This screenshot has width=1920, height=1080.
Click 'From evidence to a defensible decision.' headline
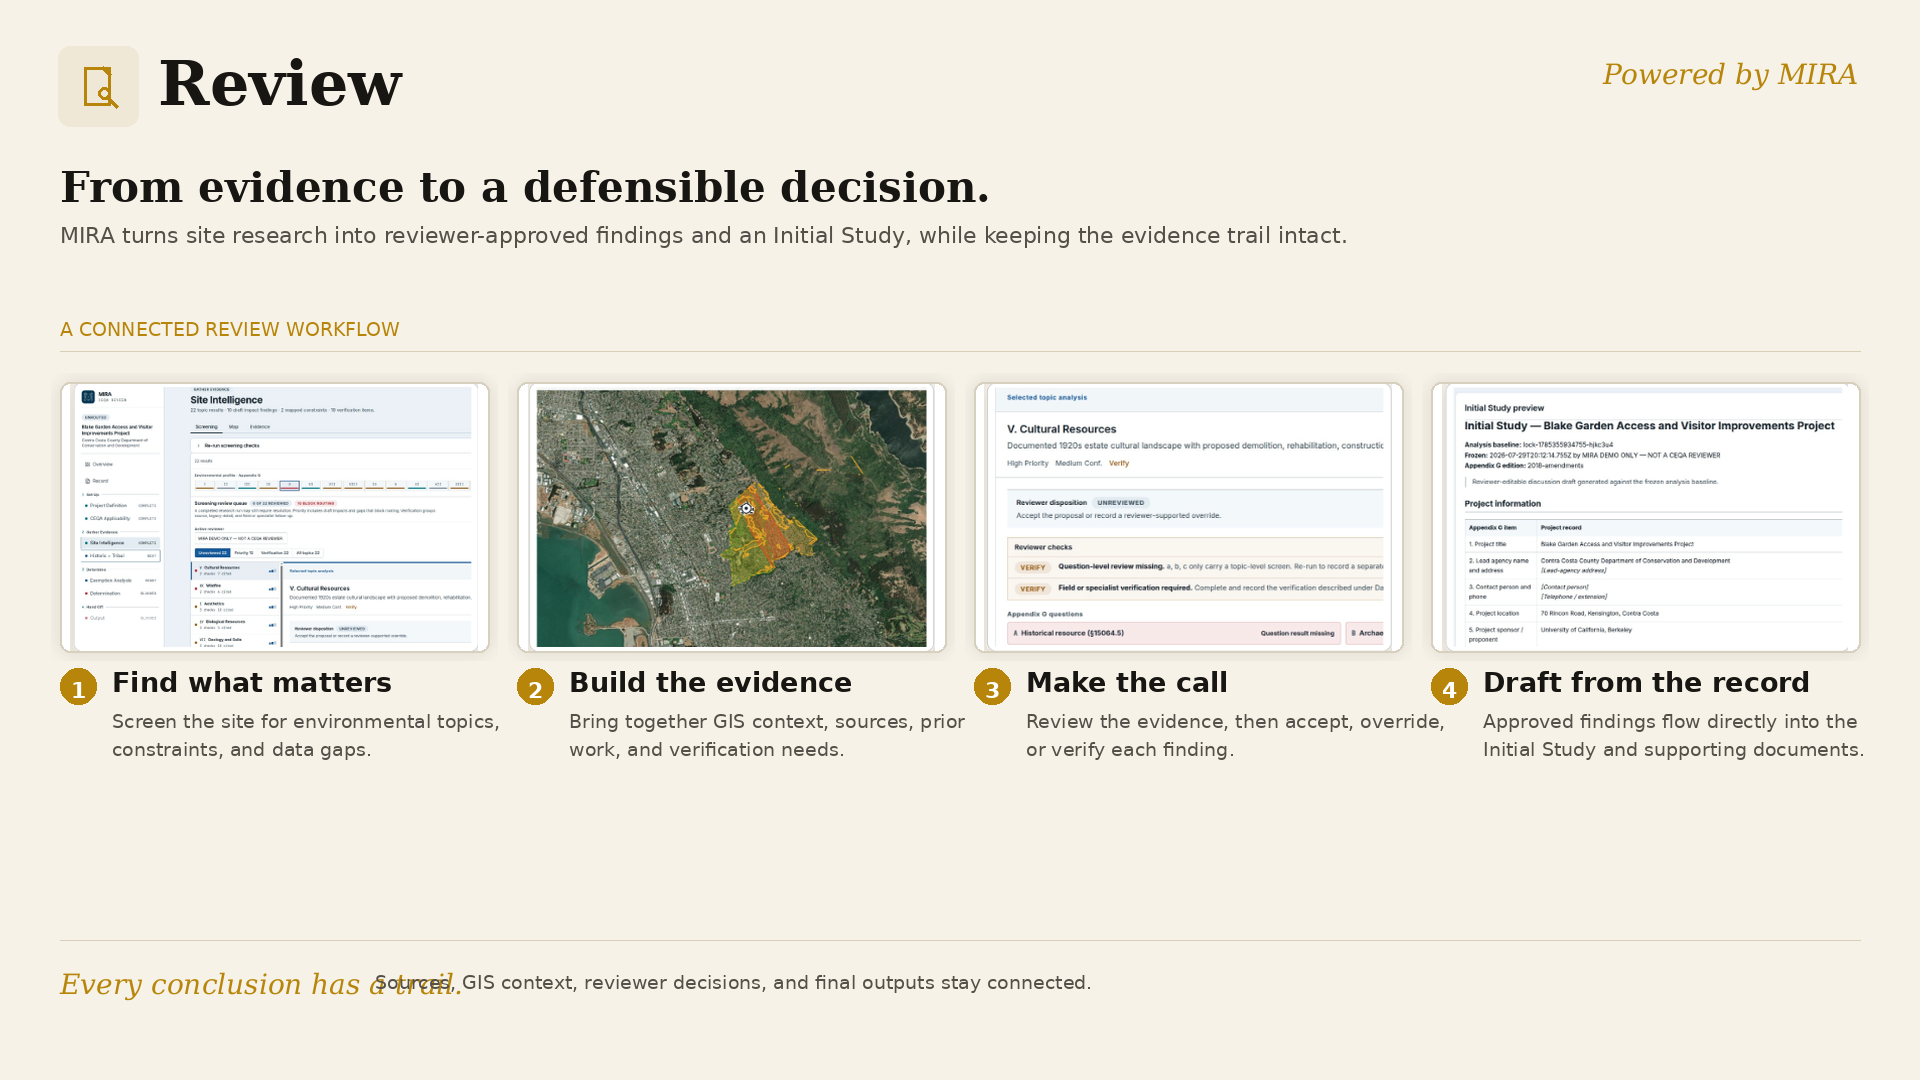pyautogui.click(x=525, y=188)
